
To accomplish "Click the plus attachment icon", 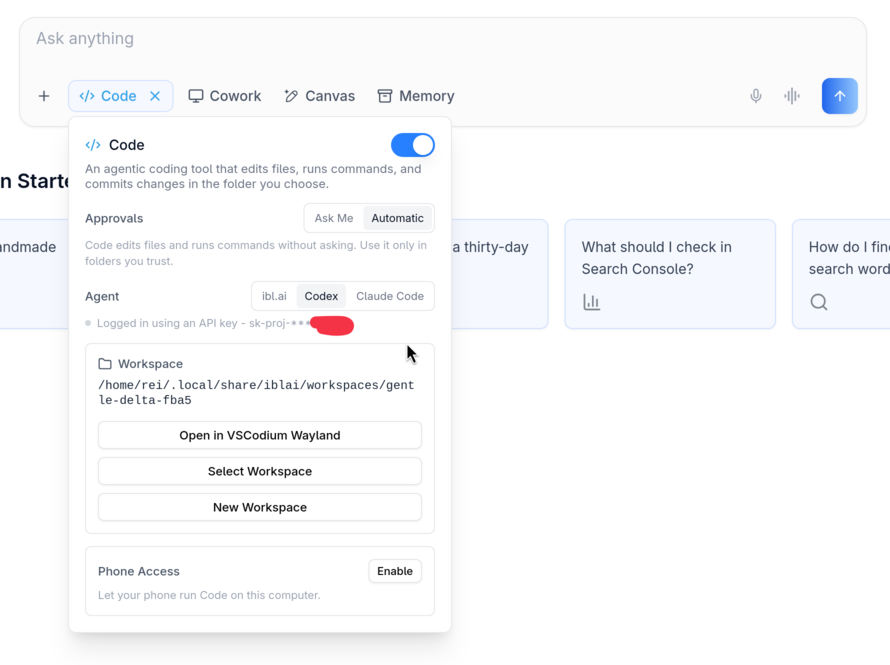I will click(44, 96).
